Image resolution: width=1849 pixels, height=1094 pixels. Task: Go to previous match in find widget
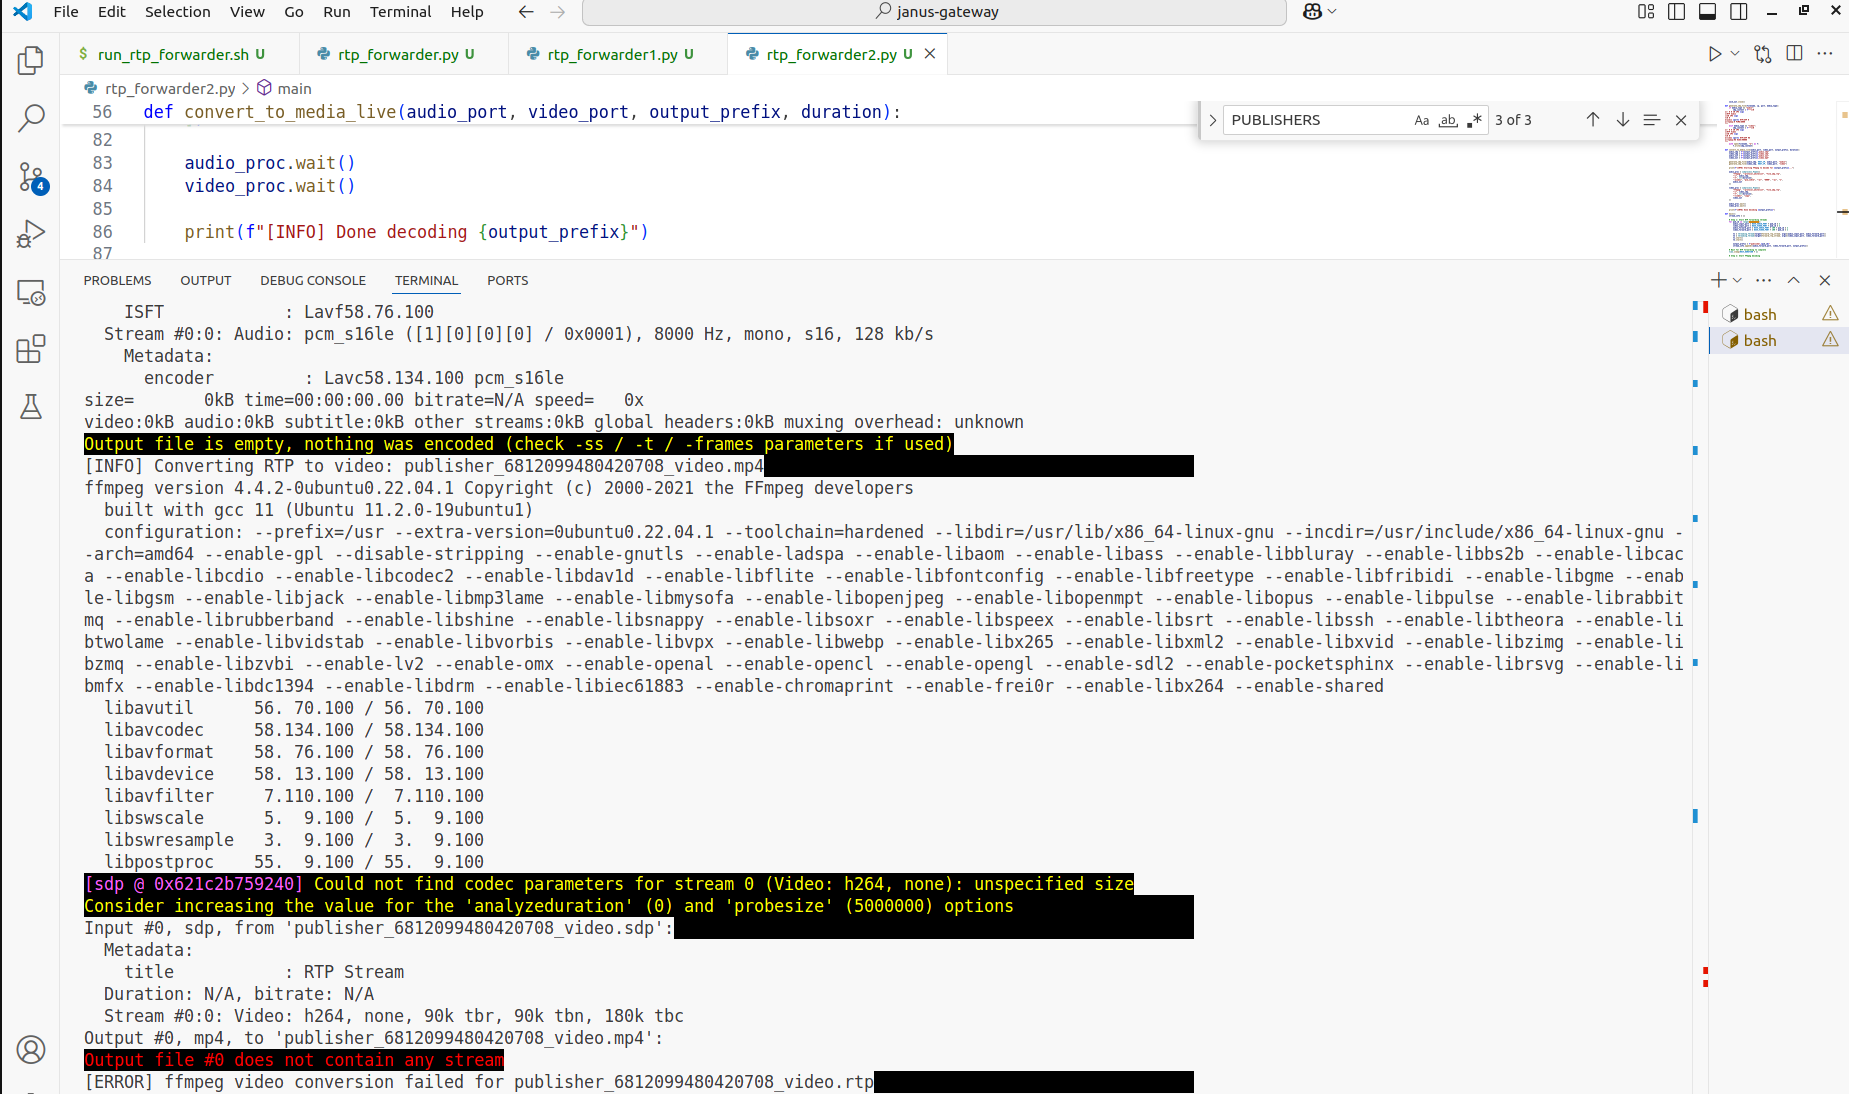(1593, 120)
